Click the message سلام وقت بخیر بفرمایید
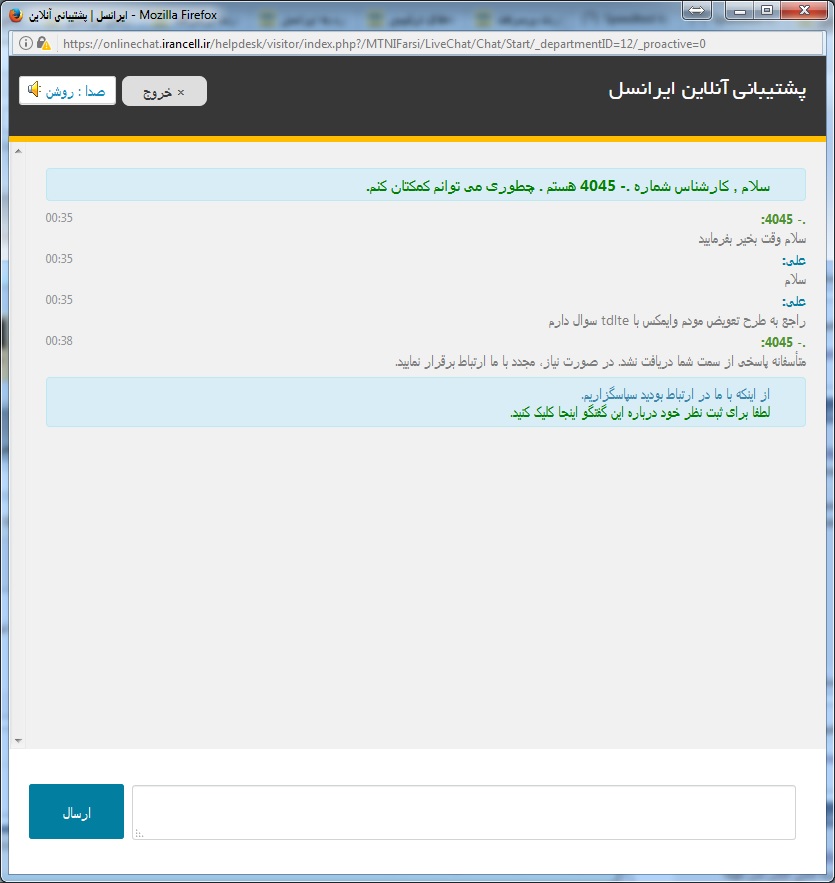 click(752, 239)
